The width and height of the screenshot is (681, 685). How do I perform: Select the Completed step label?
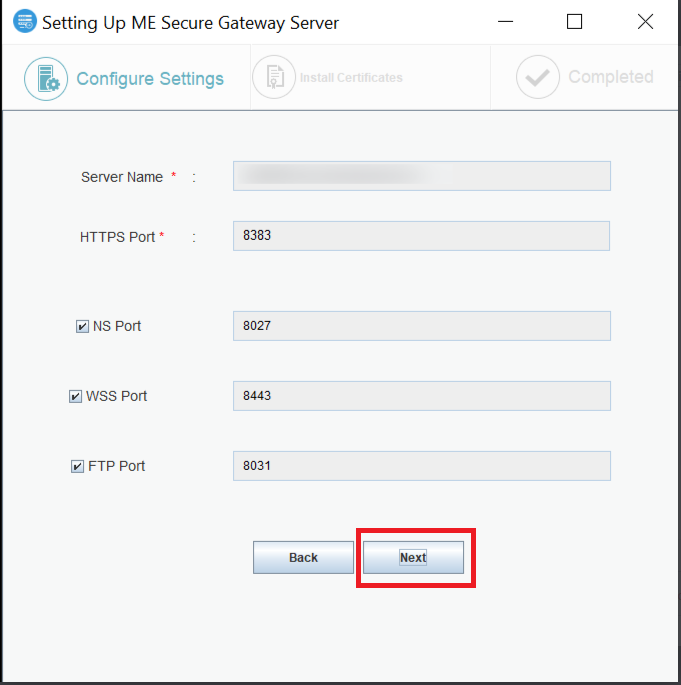610,78
